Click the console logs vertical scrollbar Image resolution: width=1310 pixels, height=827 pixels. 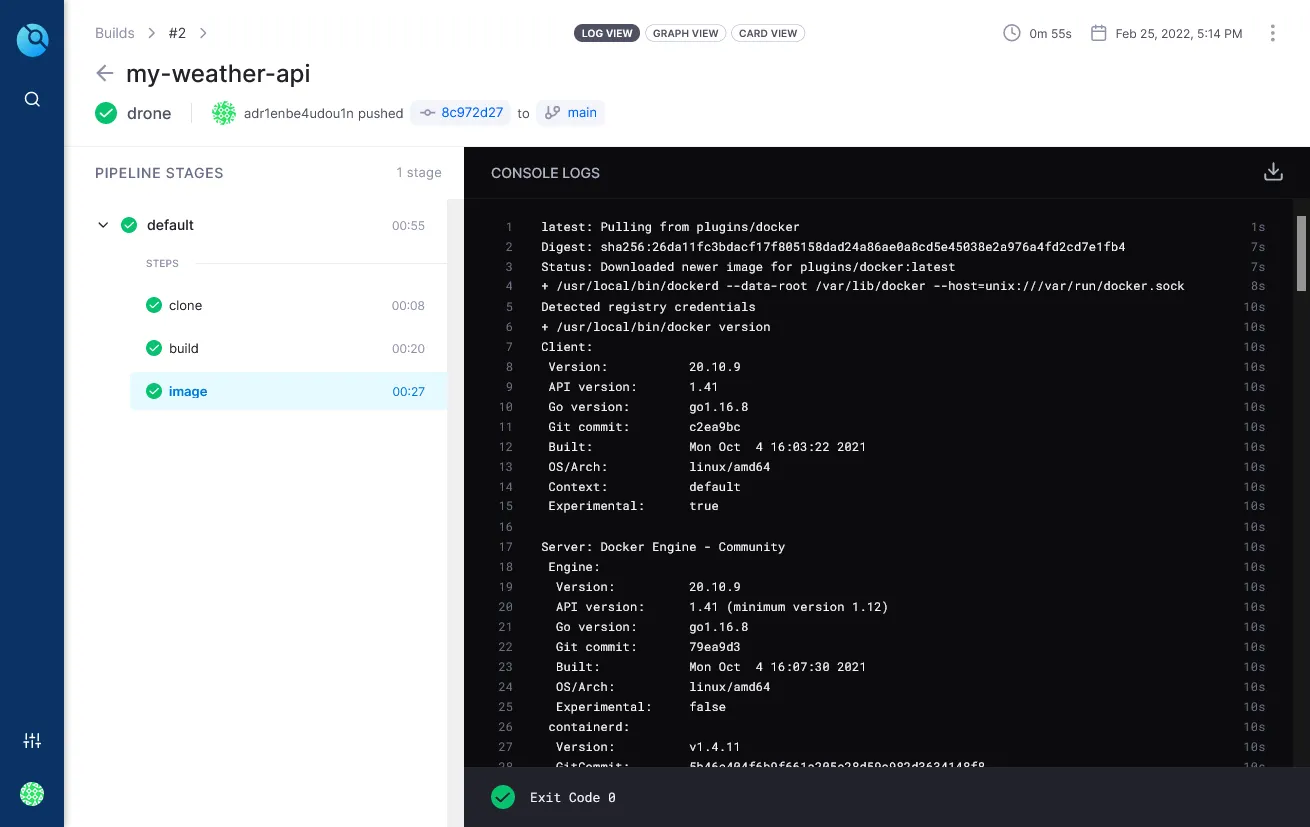pyautogui.click(x=1301, y=250)
